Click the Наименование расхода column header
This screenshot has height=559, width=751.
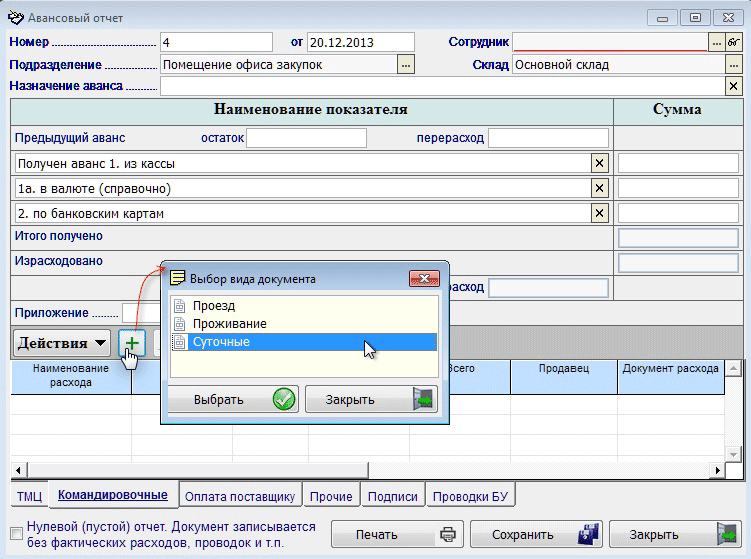71,376
